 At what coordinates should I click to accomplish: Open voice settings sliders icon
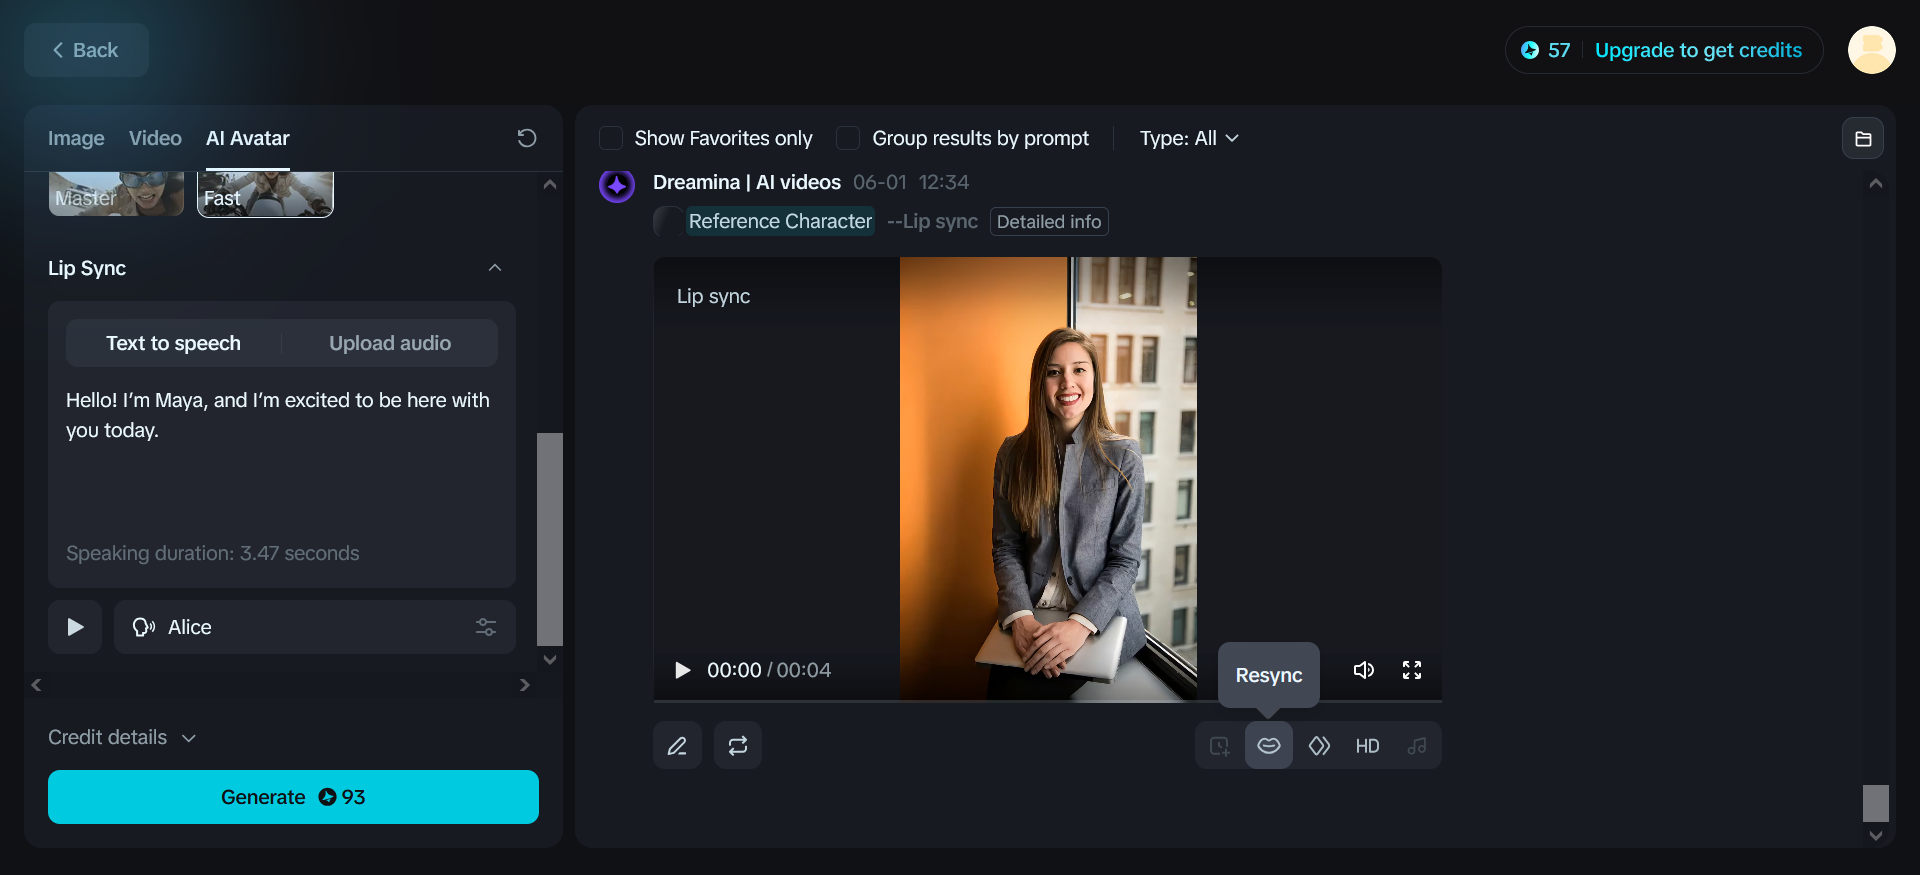pos(486,627)
